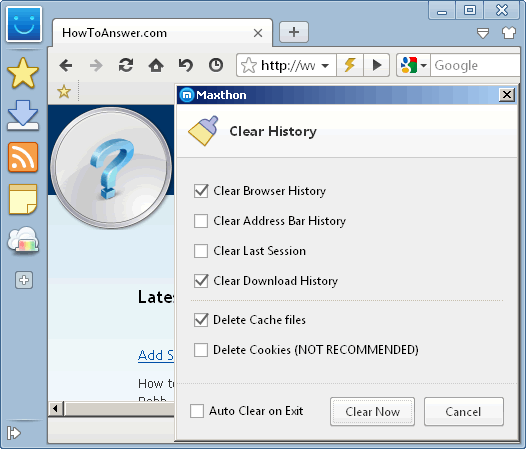Viewport: 526px width, 449px height.
Task: Click into the Google search field
Action: (x=476, y=65)
